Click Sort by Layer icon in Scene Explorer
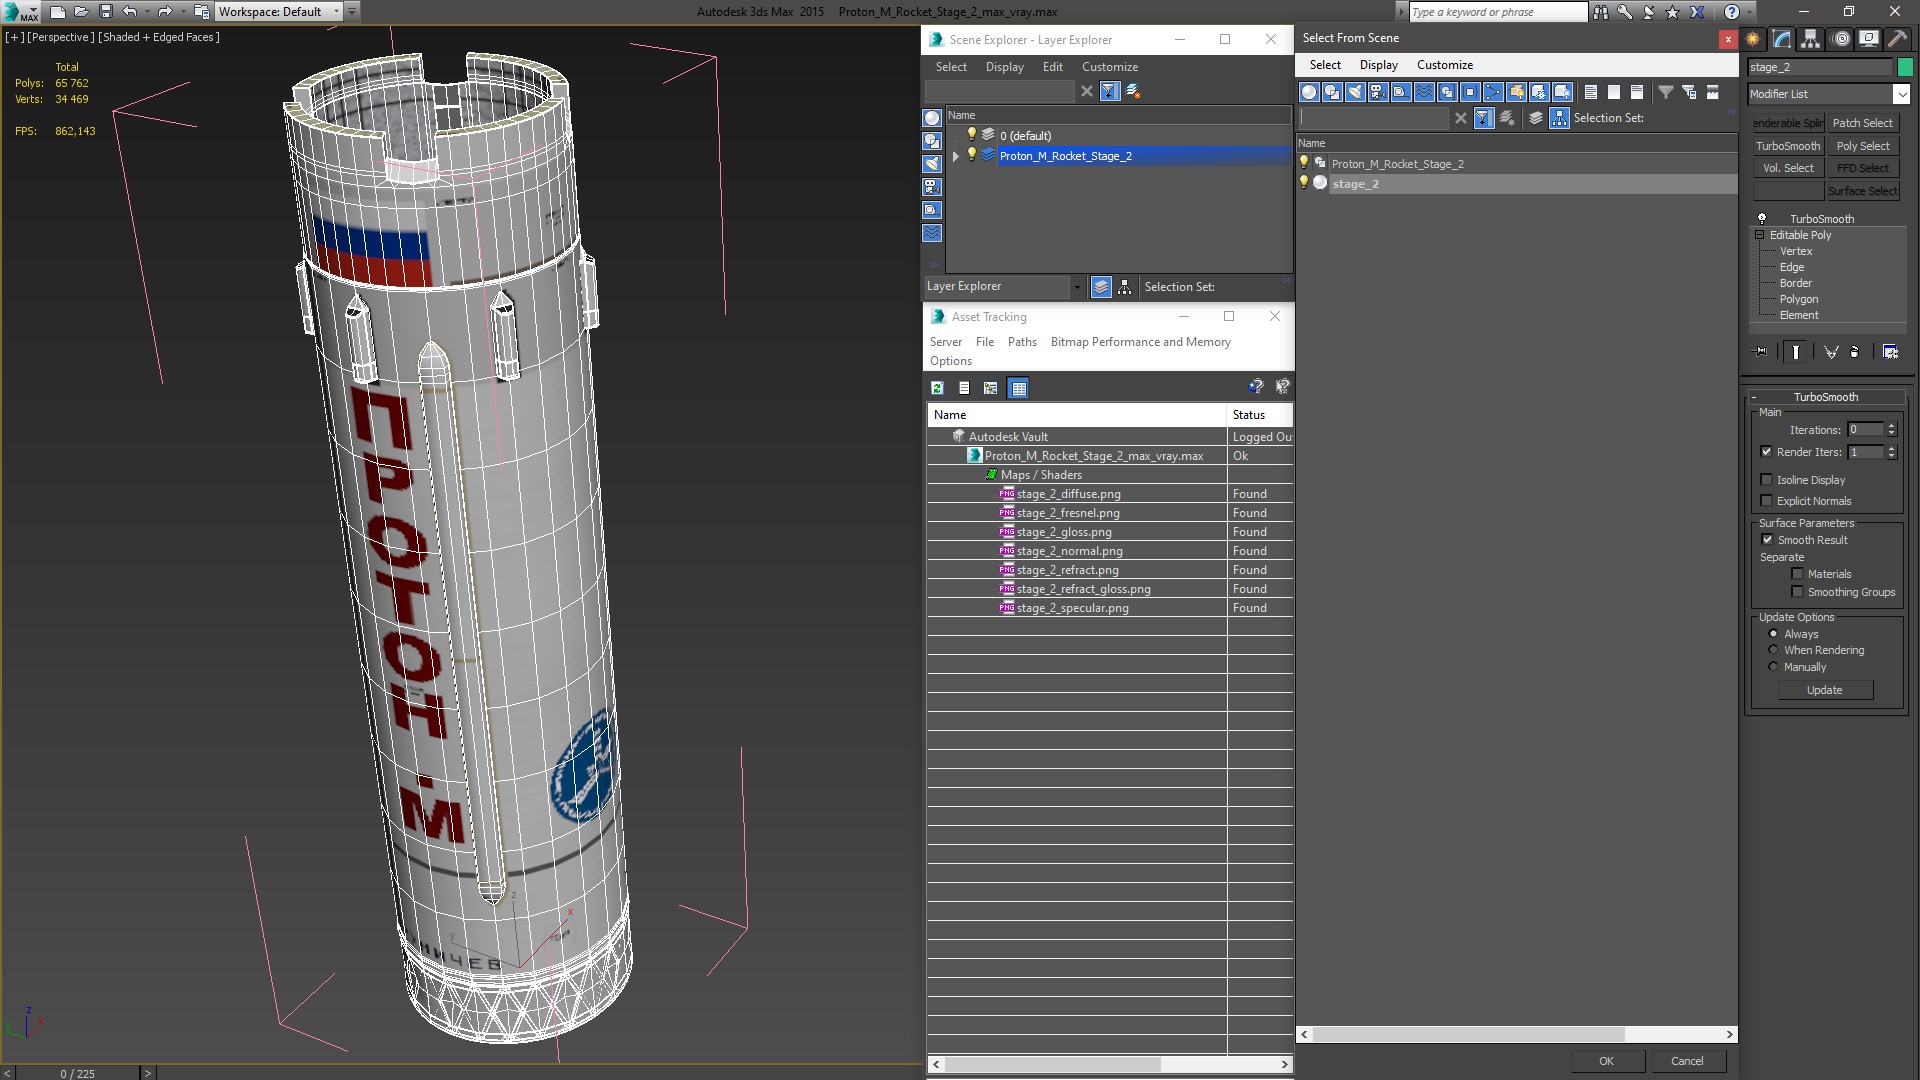 [1101, 287]
